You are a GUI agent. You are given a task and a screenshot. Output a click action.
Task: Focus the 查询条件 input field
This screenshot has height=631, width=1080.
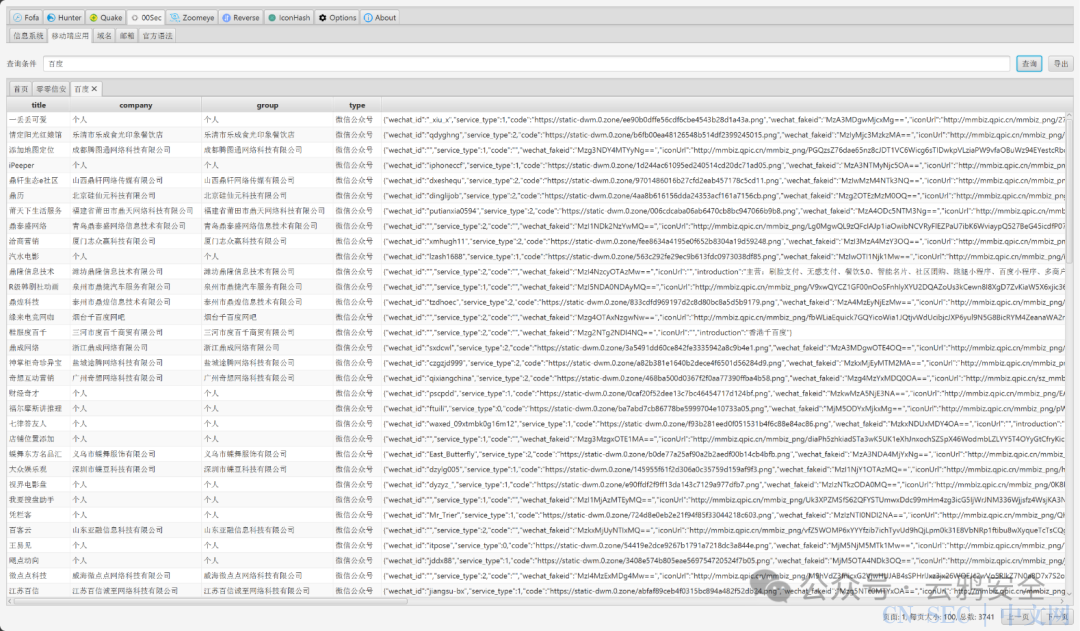pyautogui.click(x=526, y=63)
